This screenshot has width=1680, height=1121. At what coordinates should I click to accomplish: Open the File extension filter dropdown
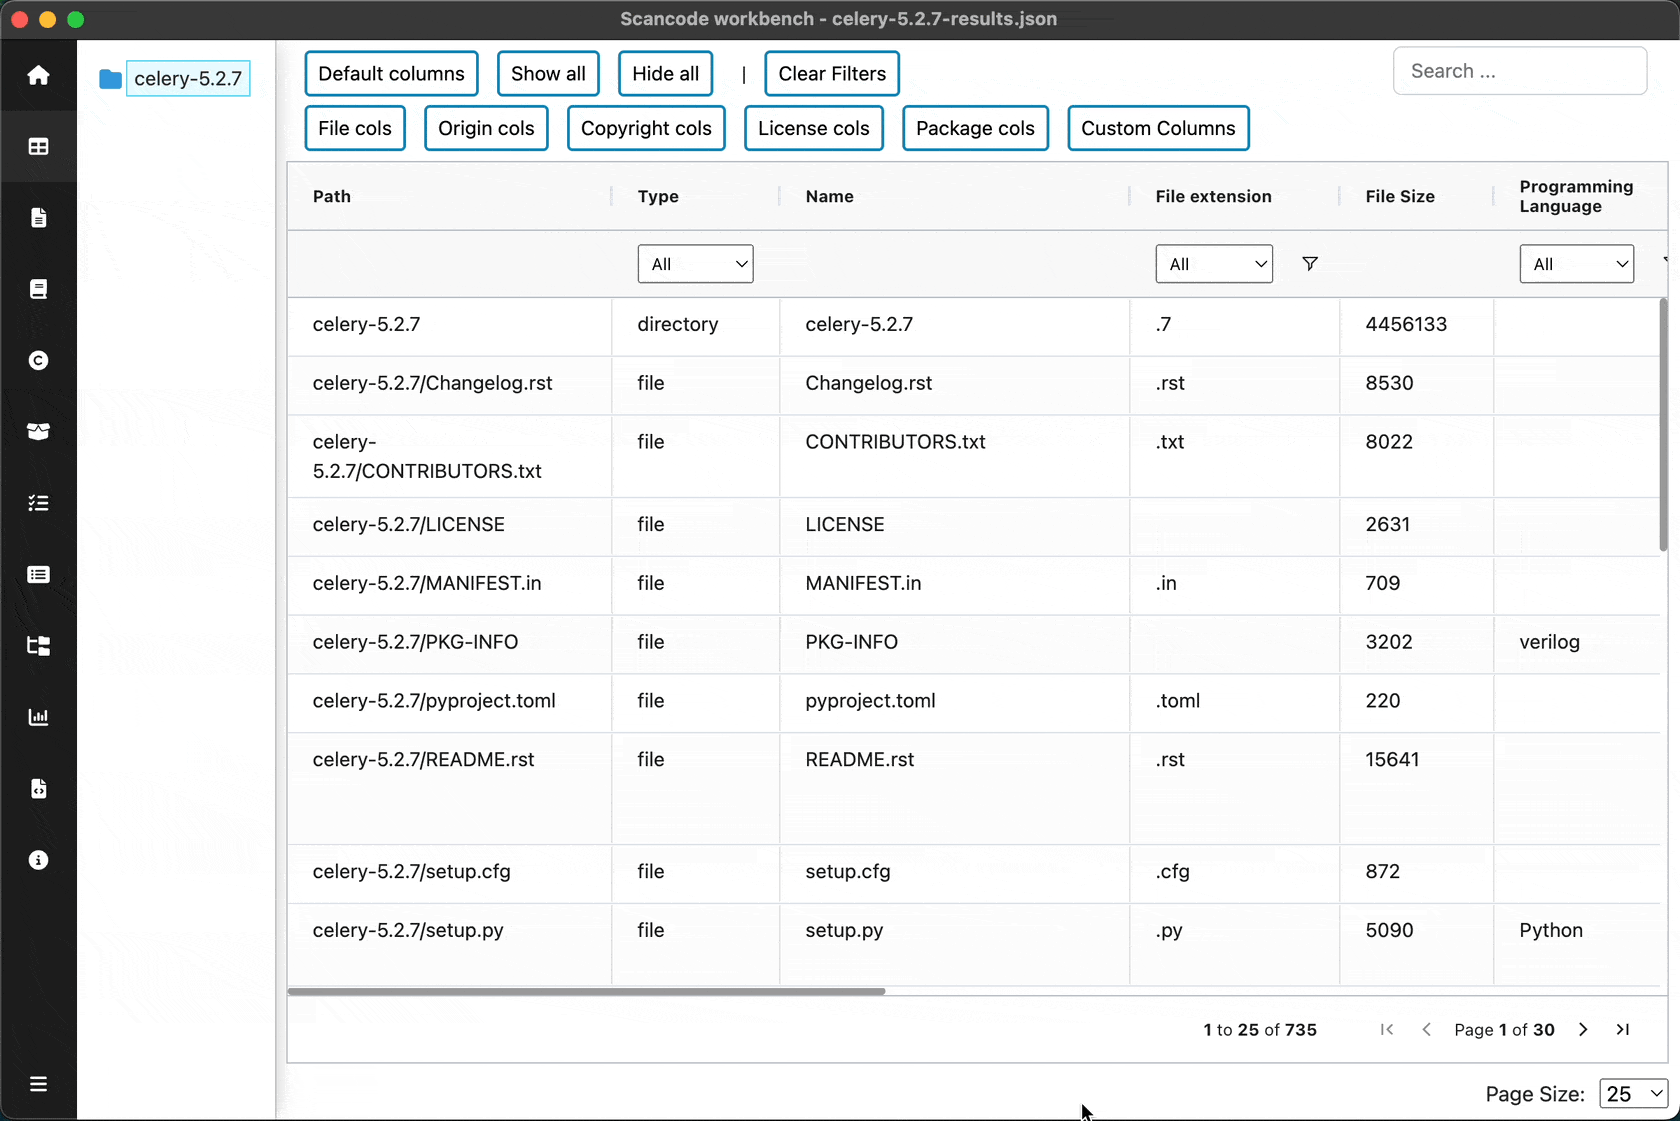pos(1214,264)
